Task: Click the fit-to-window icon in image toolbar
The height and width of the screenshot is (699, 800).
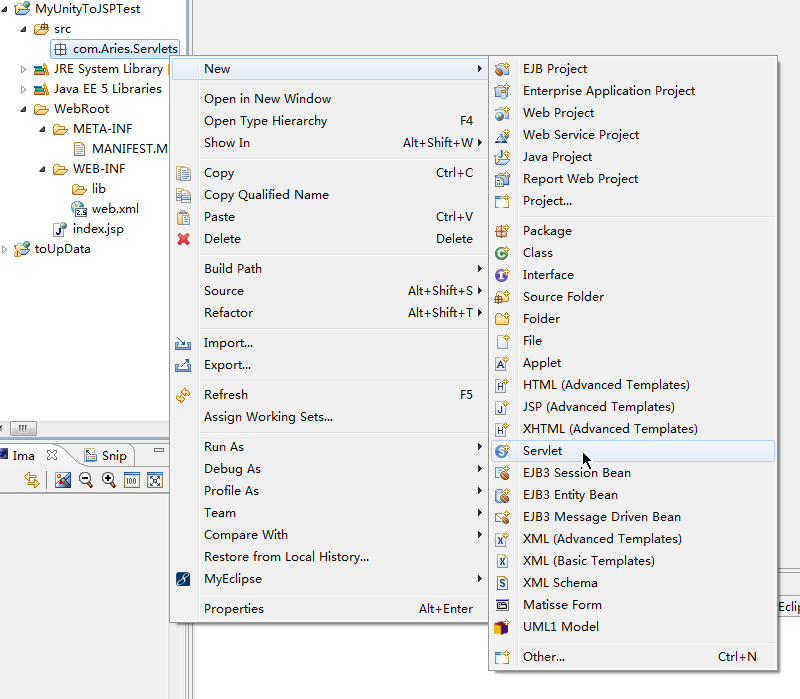Action: pos(155,480)
